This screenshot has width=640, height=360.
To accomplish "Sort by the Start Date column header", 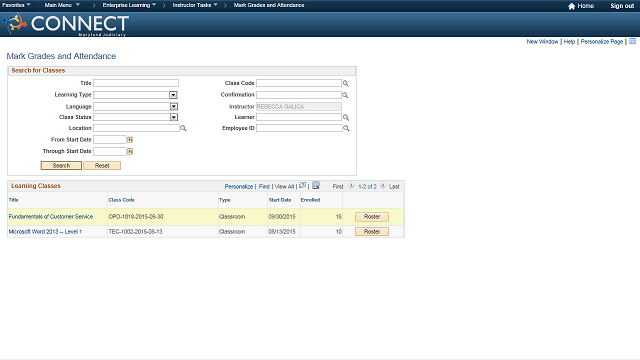I will (280, 200).
